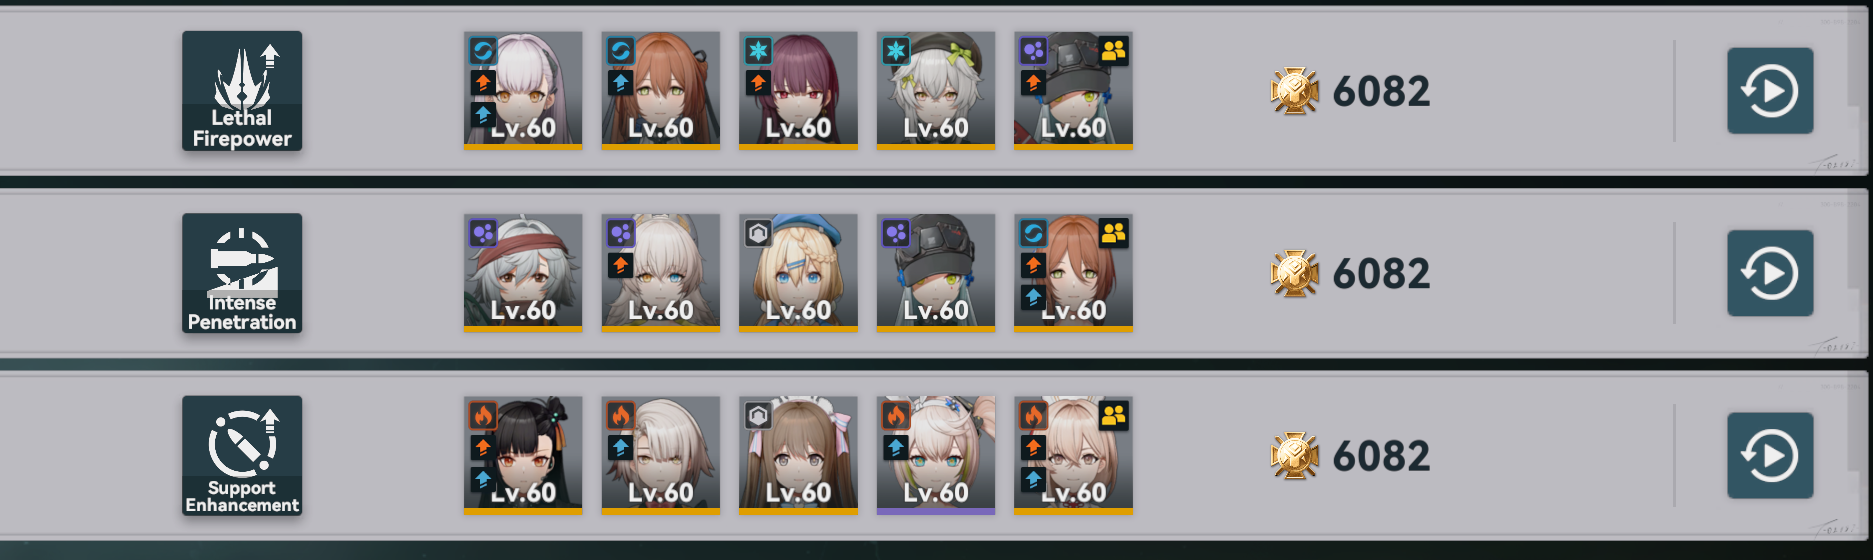Replay the Support Enhancement battle record
1873x560 pixels.
(x=1770, y=456)
